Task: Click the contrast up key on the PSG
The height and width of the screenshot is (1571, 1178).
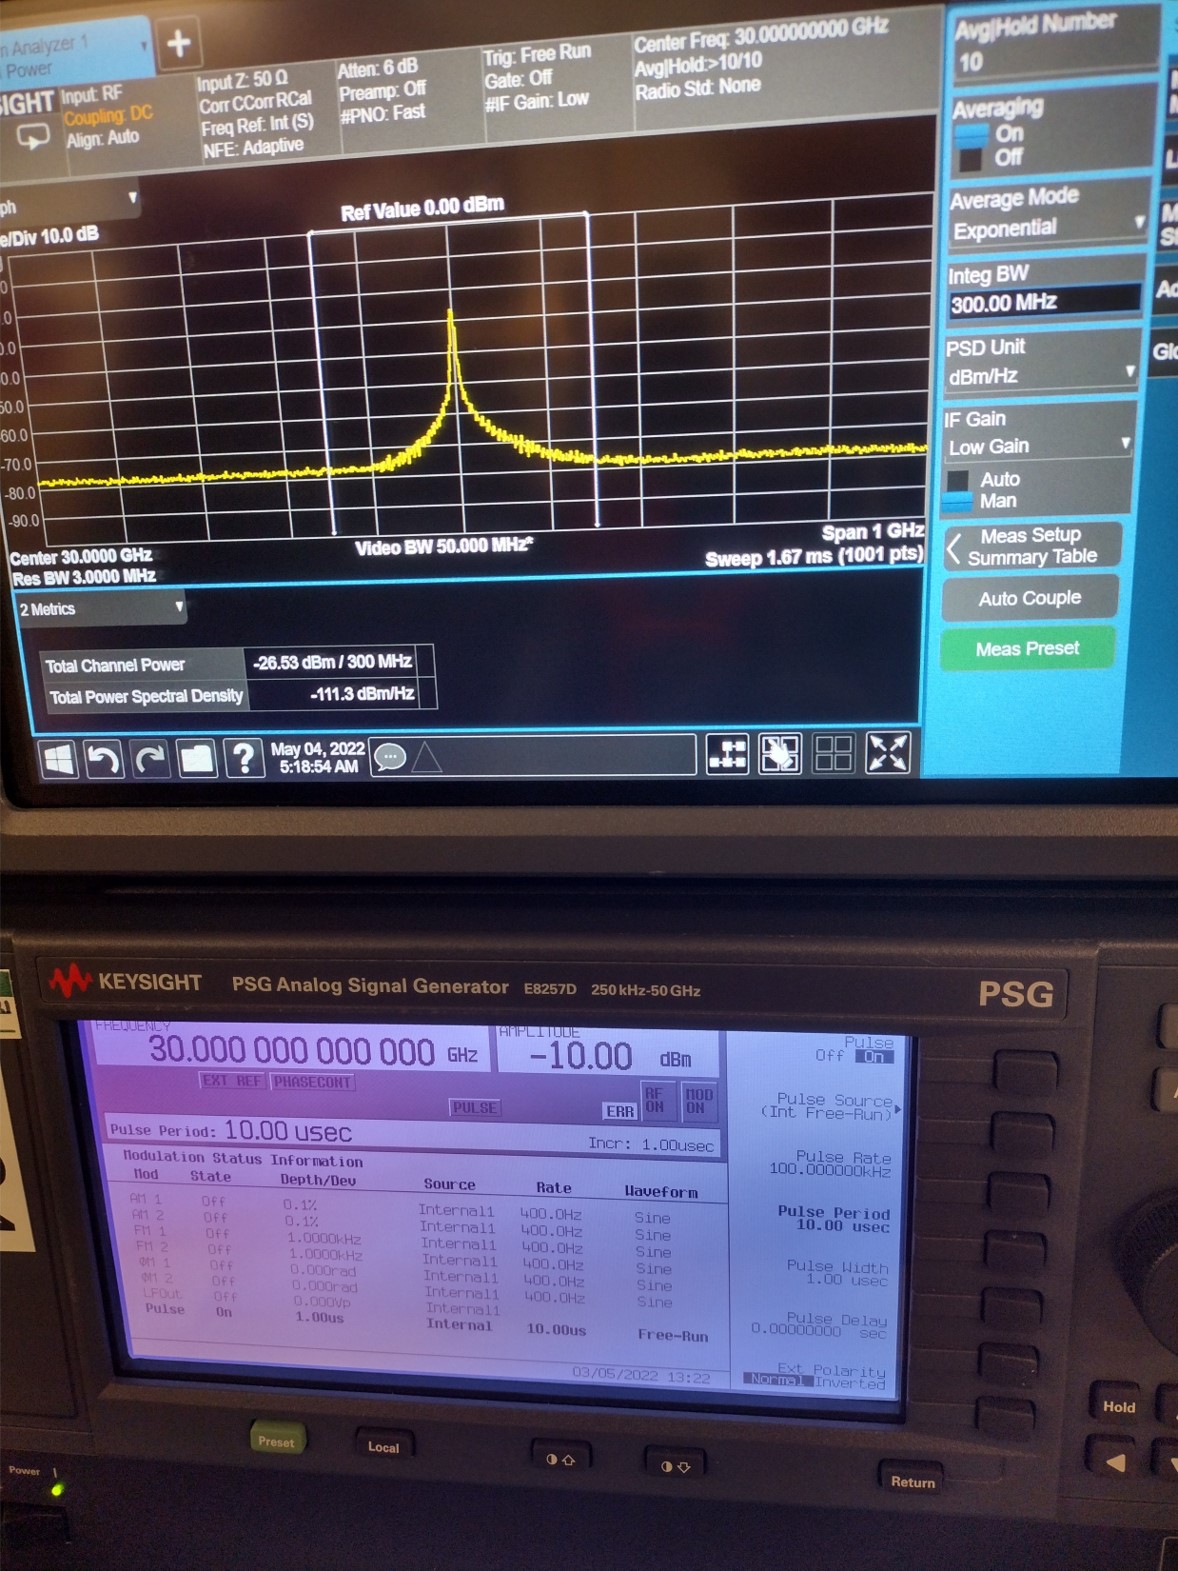Action: click(560, 1459)
